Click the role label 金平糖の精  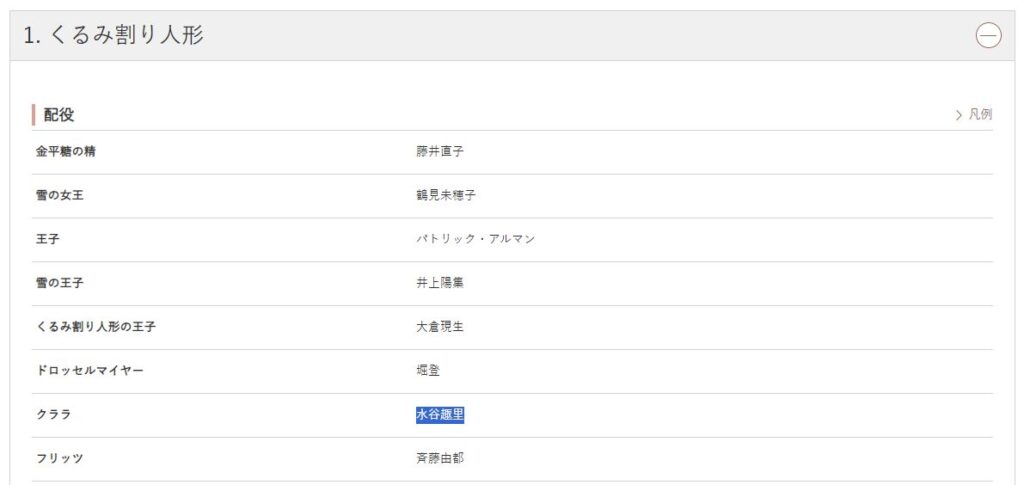(65, 151)
